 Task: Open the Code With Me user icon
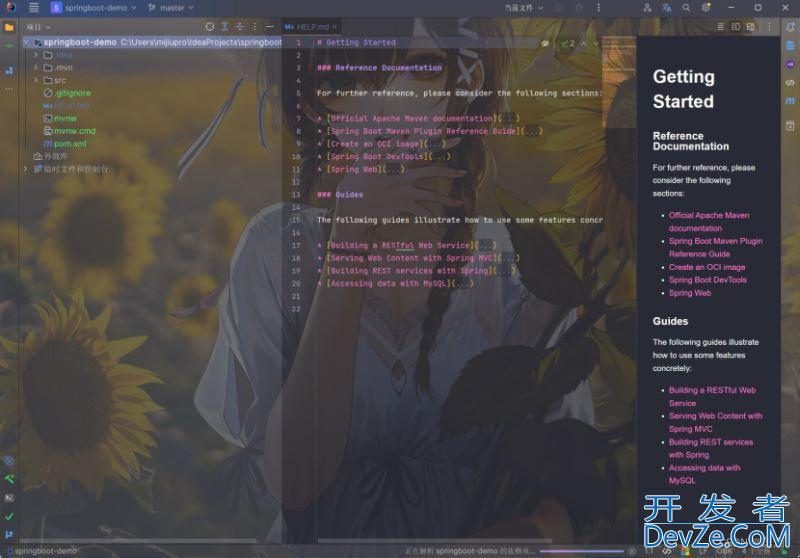(647, 8)
